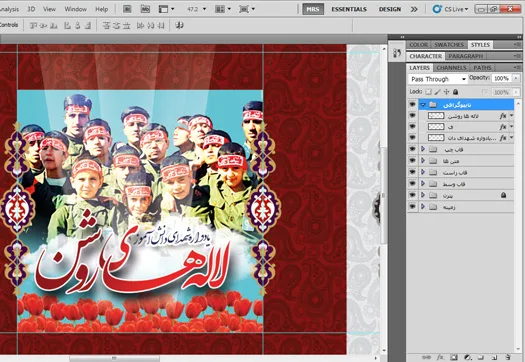Click the Link layers icon
The image size is (525, 362).
(x=427, y=358)
